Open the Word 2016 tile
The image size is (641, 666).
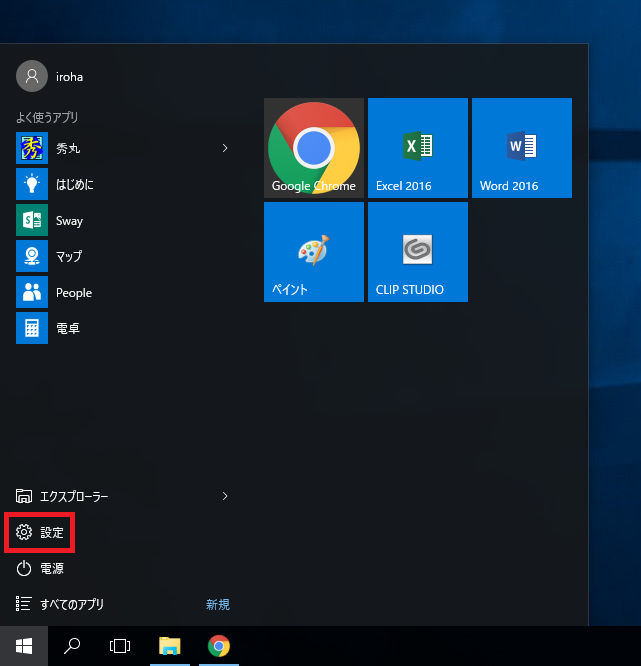(x=522, y=148)
